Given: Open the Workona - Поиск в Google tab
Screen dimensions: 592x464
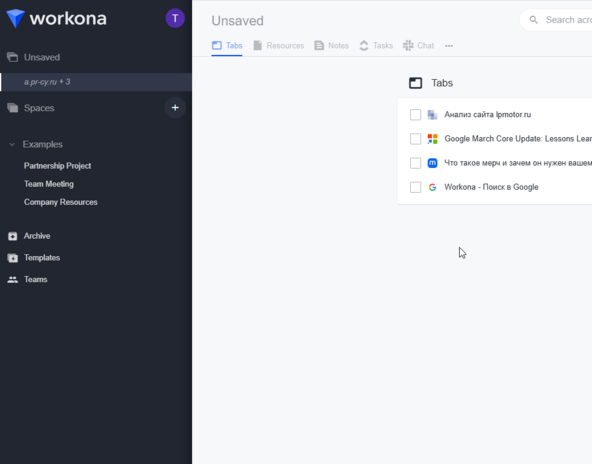Looking at the screenshot, I should point(491,187).
